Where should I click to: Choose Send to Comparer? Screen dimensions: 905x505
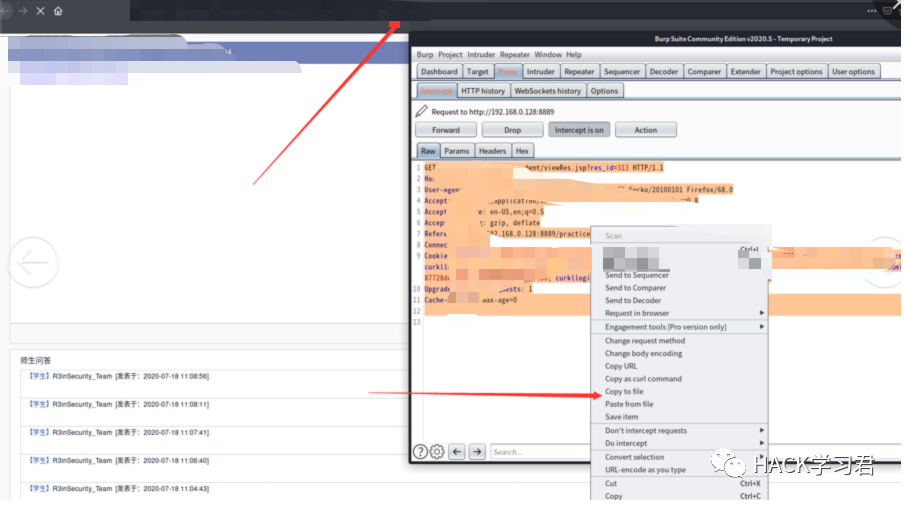tap(679, 287)
